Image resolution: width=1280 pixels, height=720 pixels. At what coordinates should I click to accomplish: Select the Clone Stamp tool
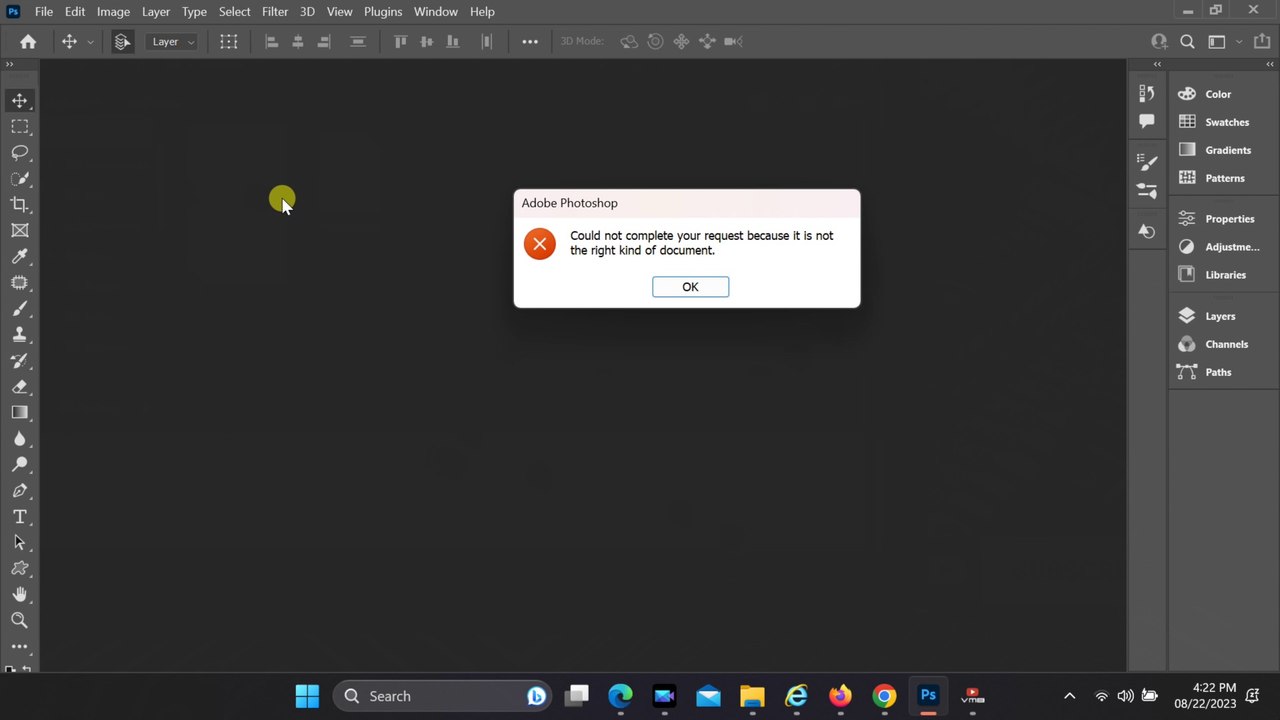coord(19,334)
